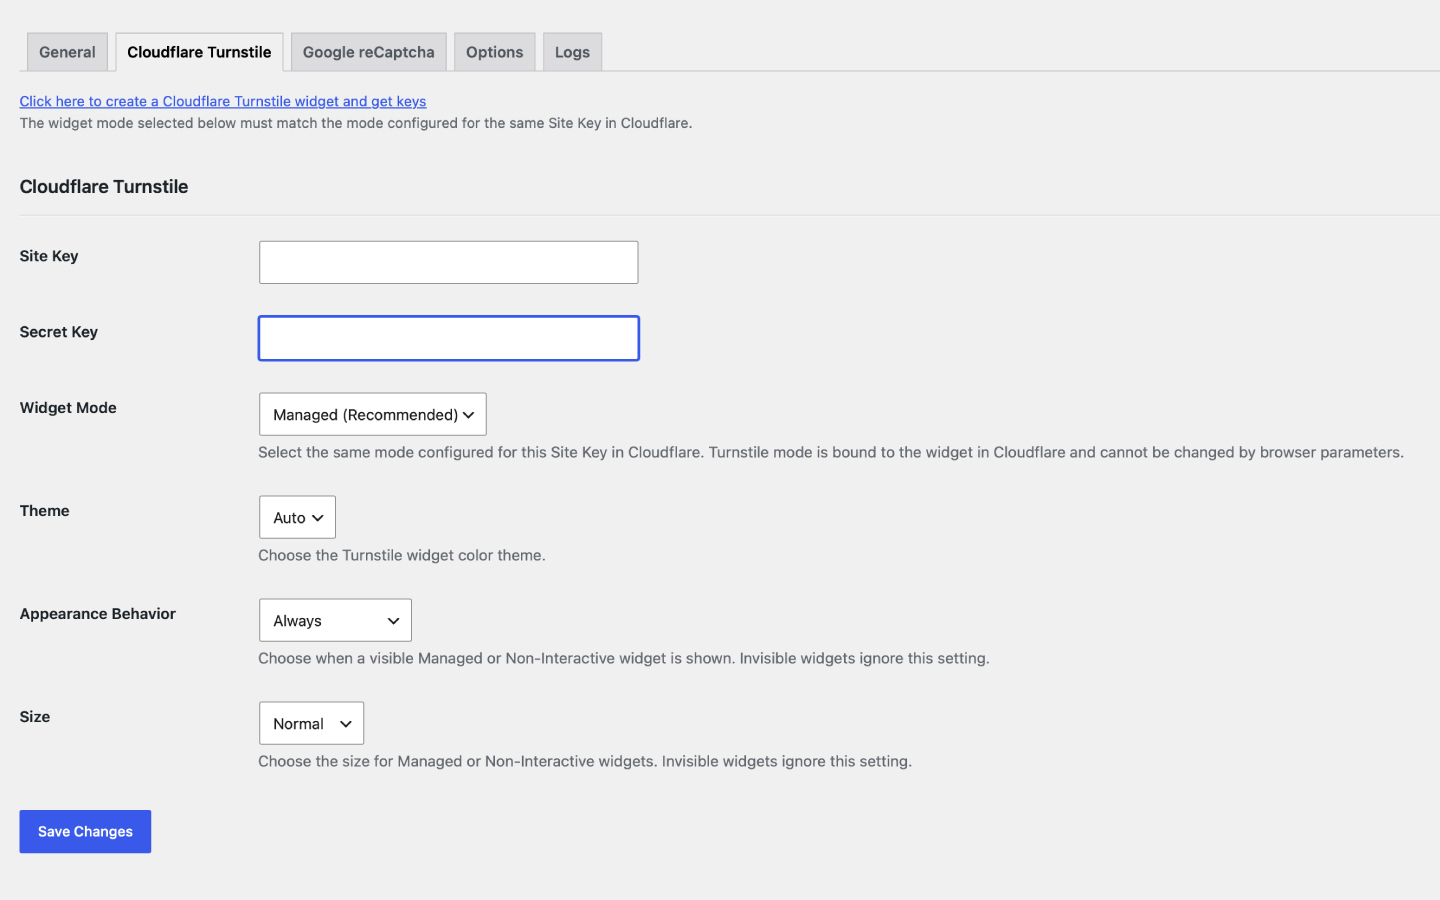The image size is (1440, 900).
Task: Click the Appearance Behavior label
Action: 98,614
